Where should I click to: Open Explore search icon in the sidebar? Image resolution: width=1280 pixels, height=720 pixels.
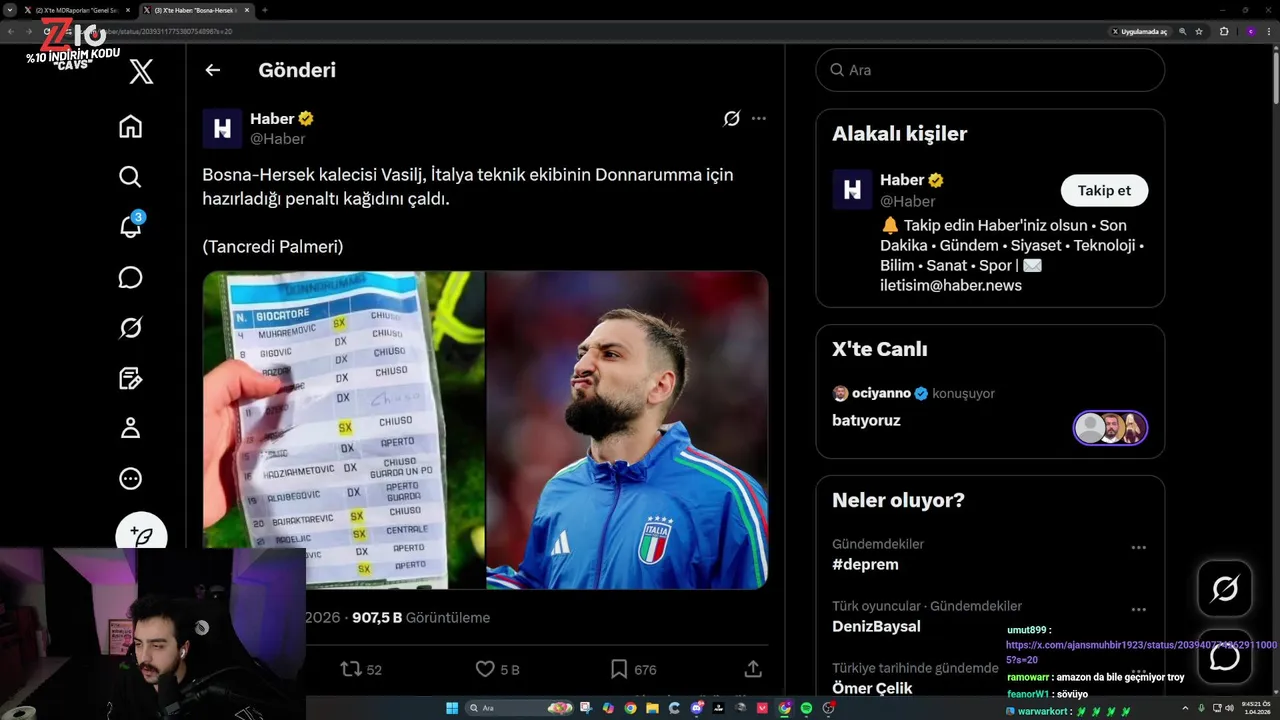coord(130,177)
